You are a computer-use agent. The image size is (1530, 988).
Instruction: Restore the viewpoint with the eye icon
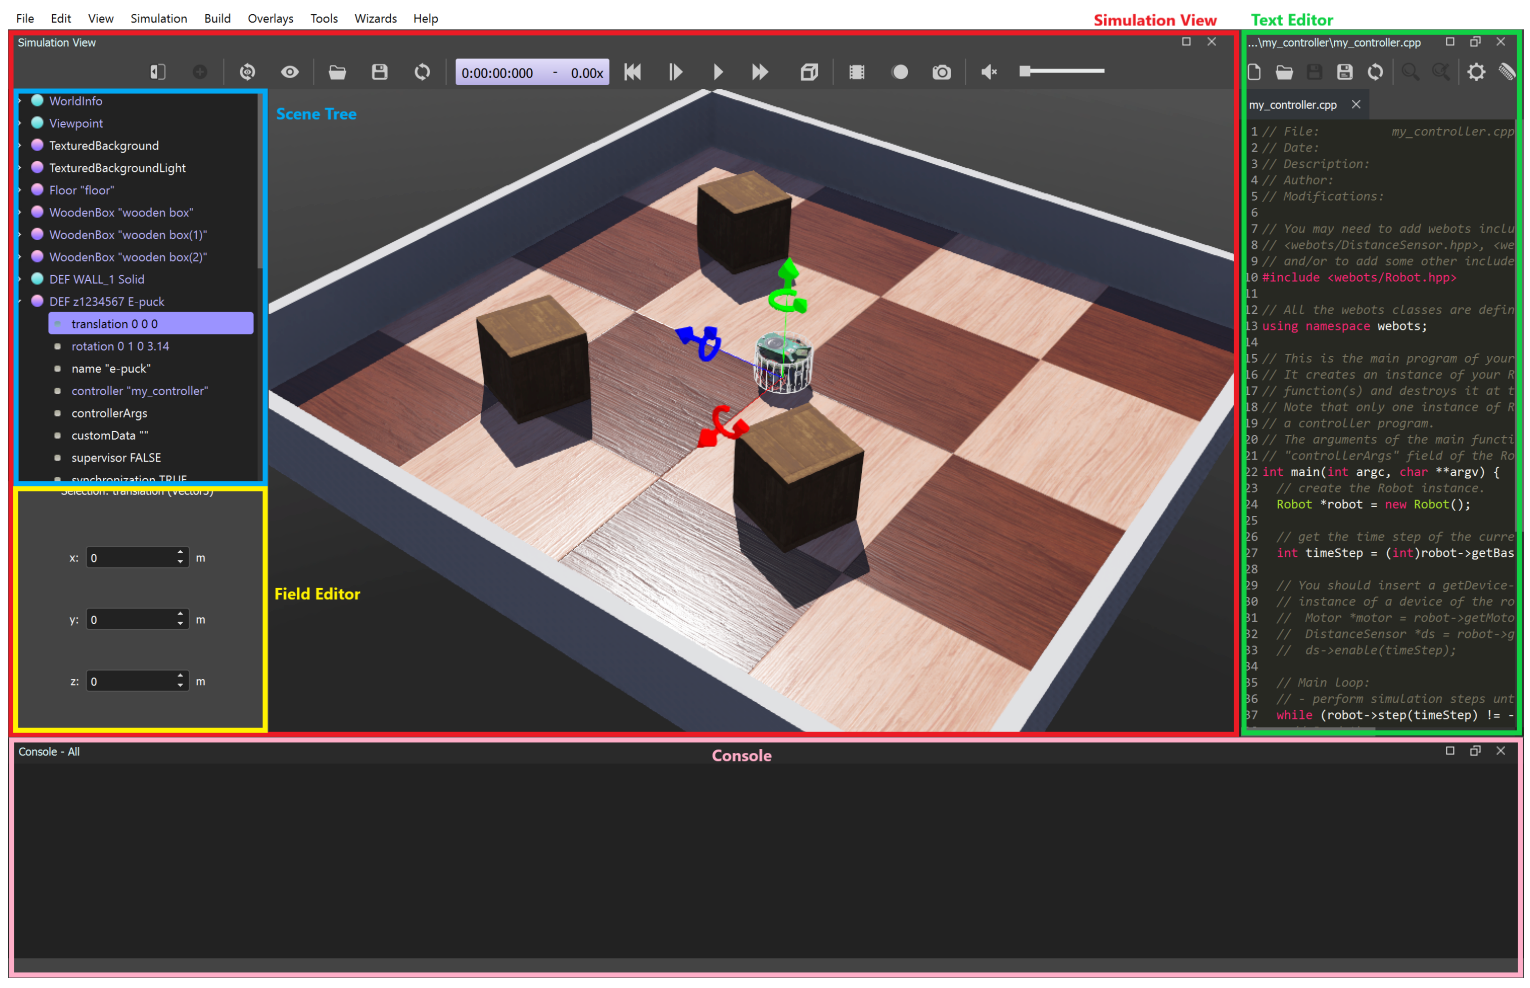click(x=290, y=71)
